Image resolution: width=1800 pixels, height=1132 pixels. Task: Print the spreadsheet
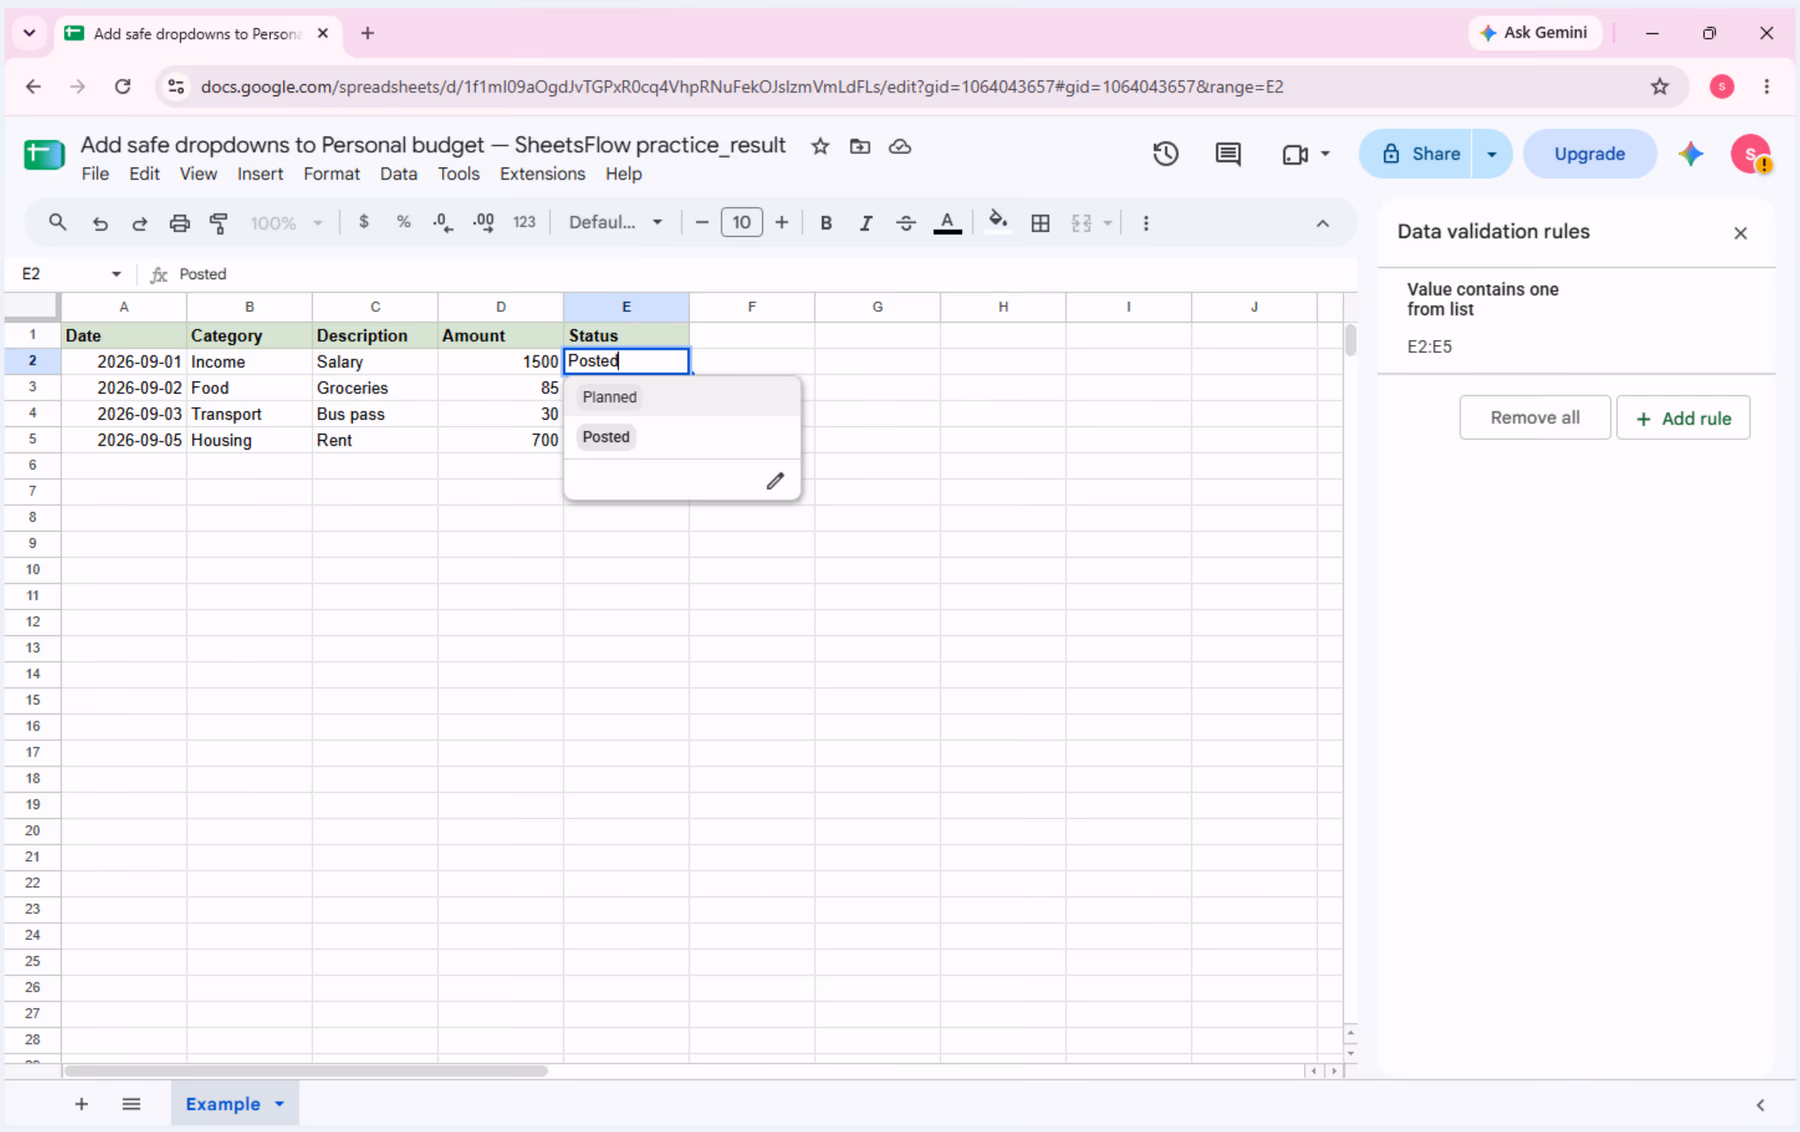(x=179, y=223)
